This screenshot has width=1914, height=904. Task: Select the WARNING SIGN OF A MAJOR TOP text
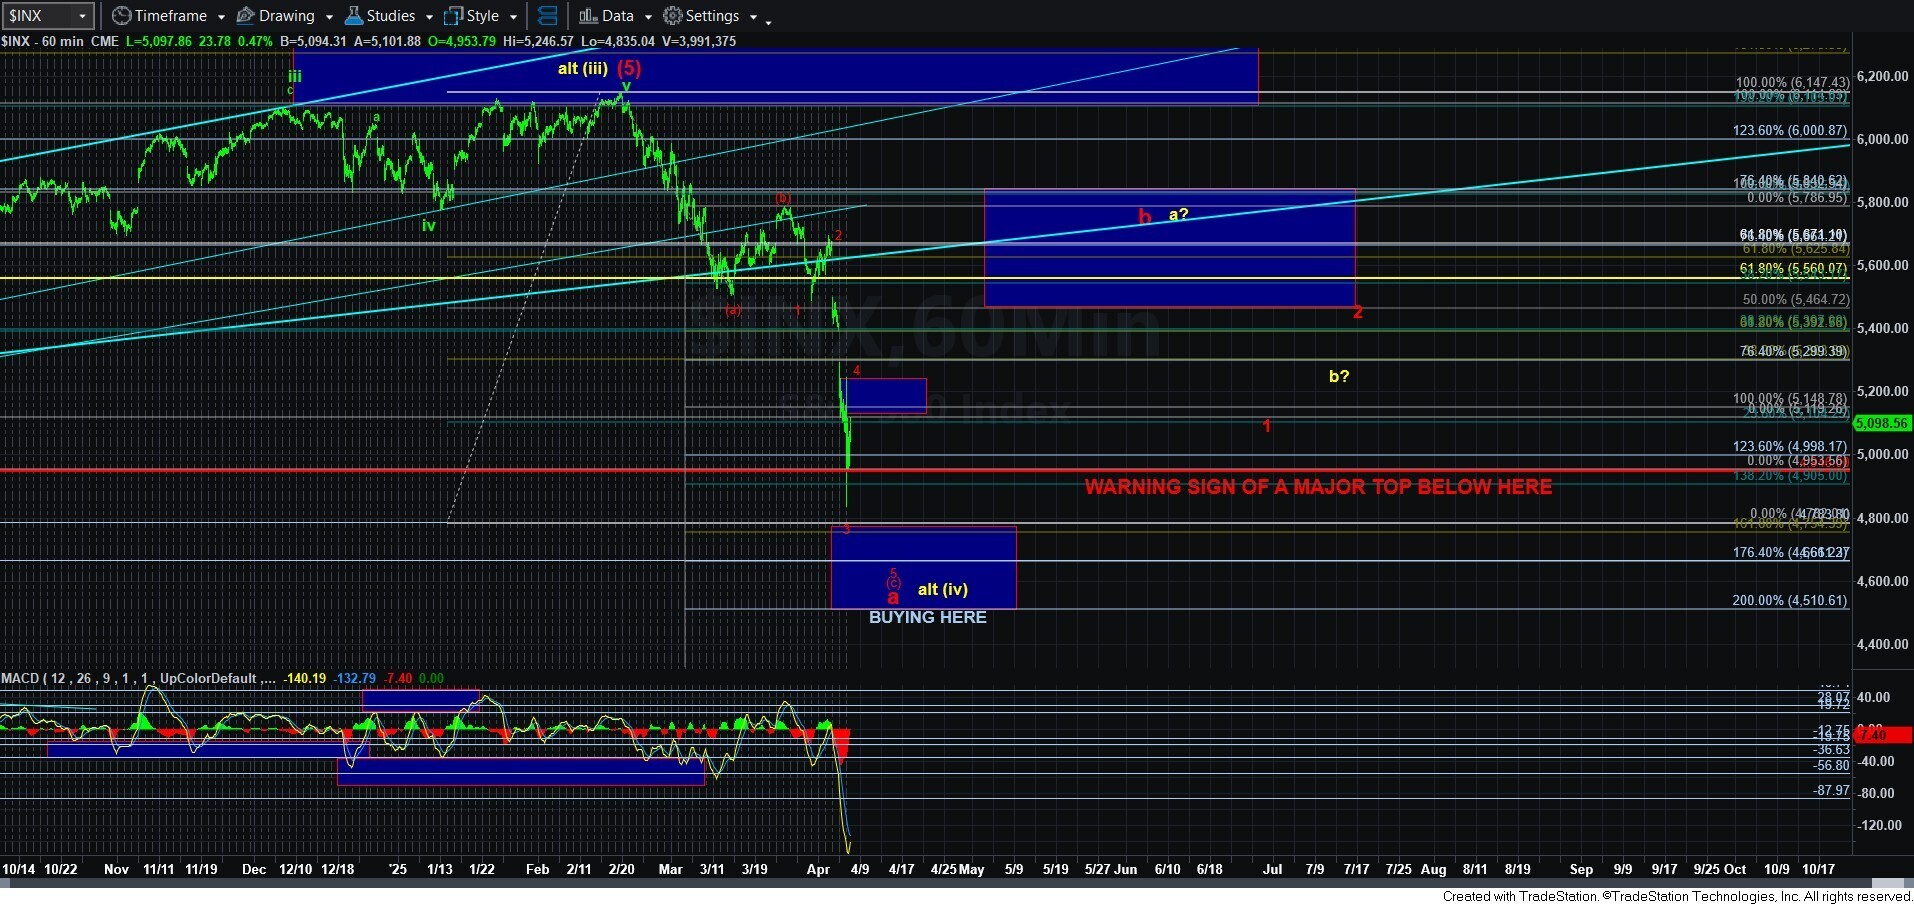tap(1318, 487)
